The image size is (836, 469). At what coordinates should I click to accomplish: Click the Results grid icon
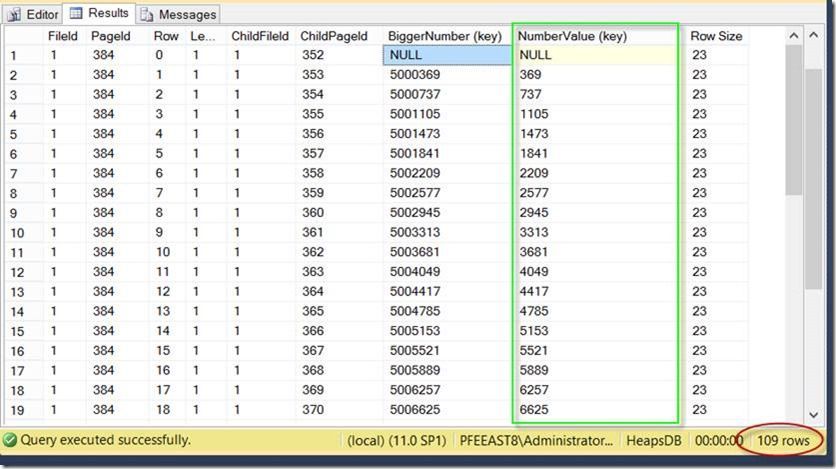(76, 13)
